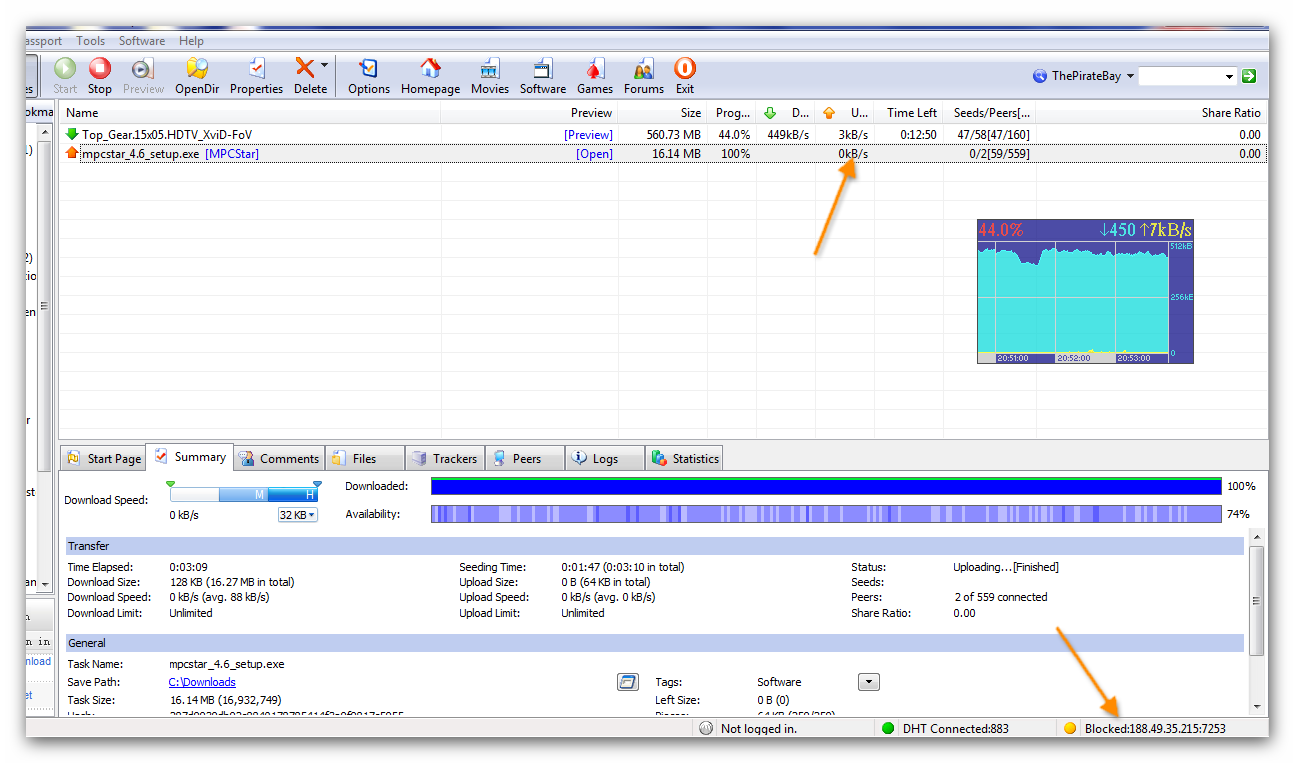This screenshot has width=1295, height=763.
Task: Open the 32 KB speed limit dropdown
Action: pos(297,515)
